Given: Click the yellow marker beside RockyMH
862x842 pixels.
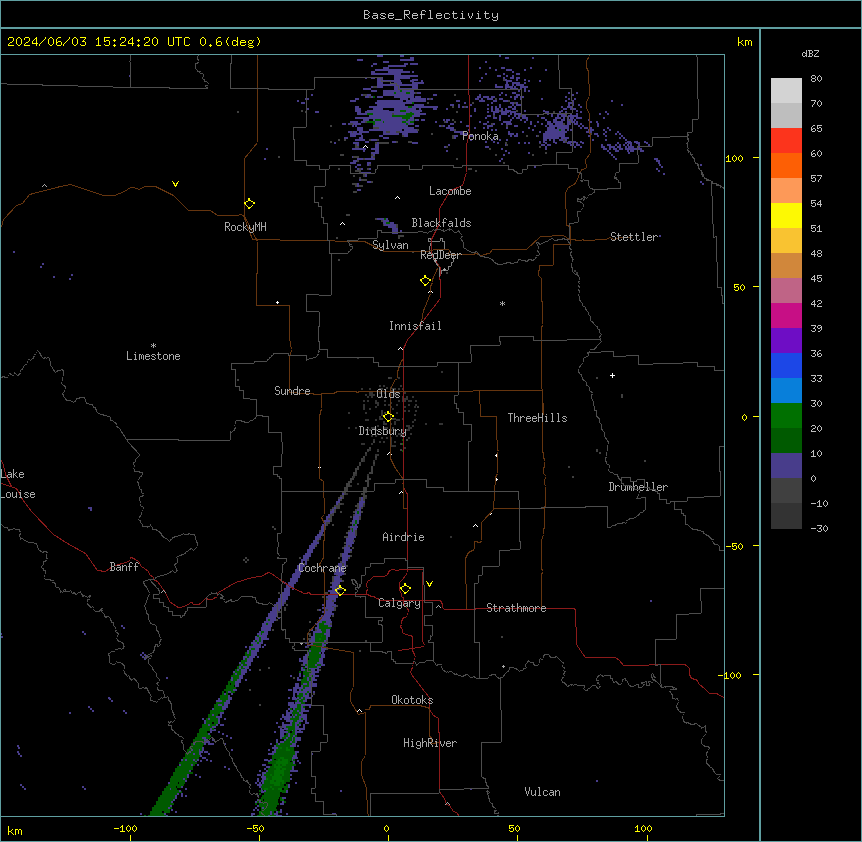Looking at the screenshot, I should [x=250, y=204].
